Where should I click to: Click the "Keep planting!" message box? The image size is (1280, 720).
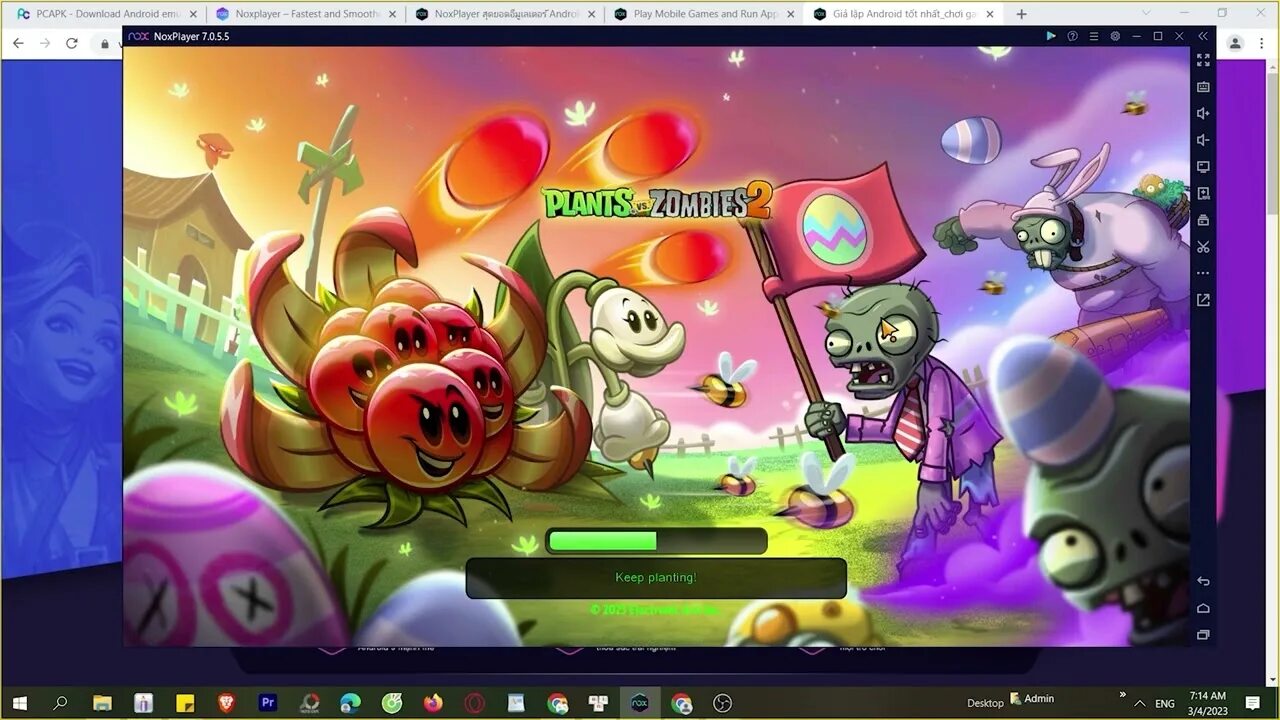coord(656,578)
